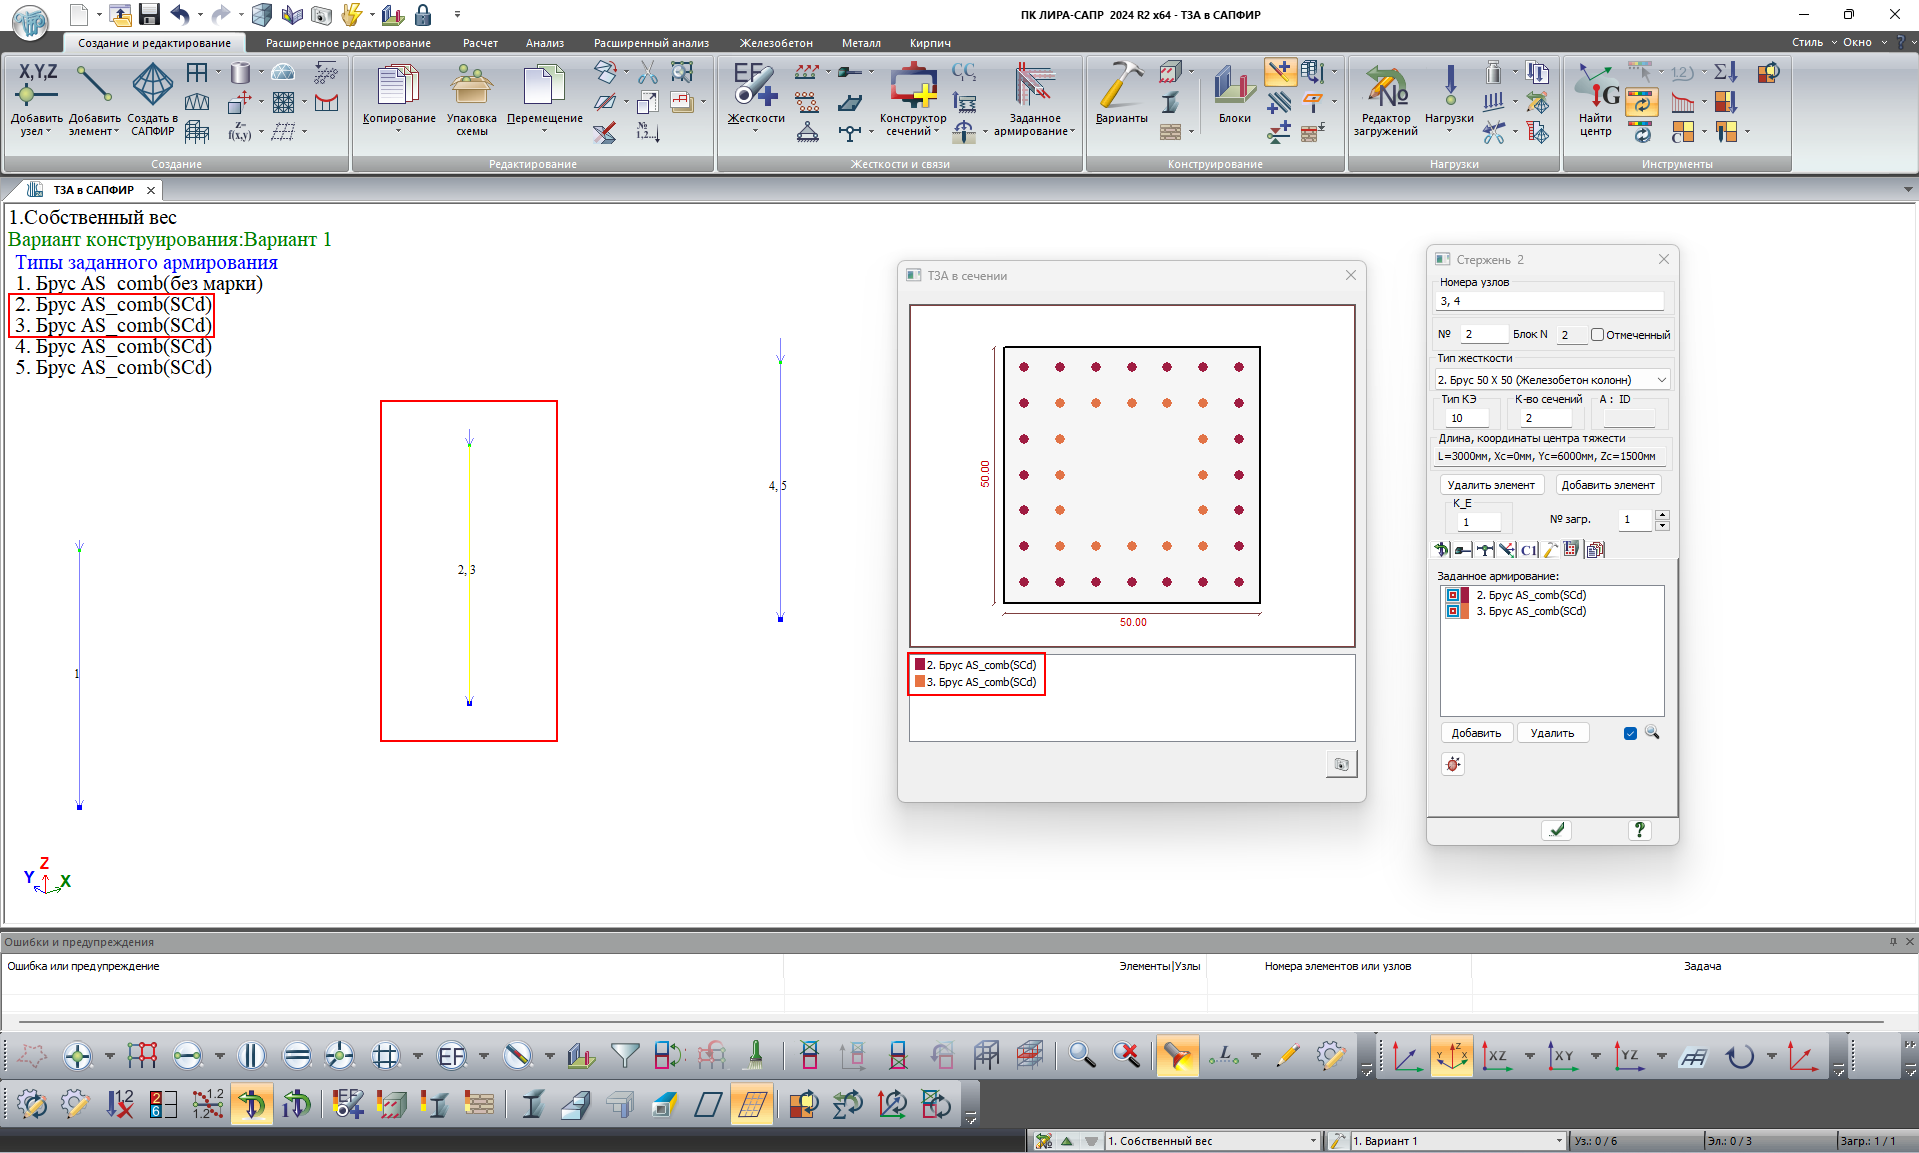Image resolution: width=1919 pixels, height=1153 pixels.
Task: Click the Добавить button under reinforcement list
Action: coord(1476,733)
